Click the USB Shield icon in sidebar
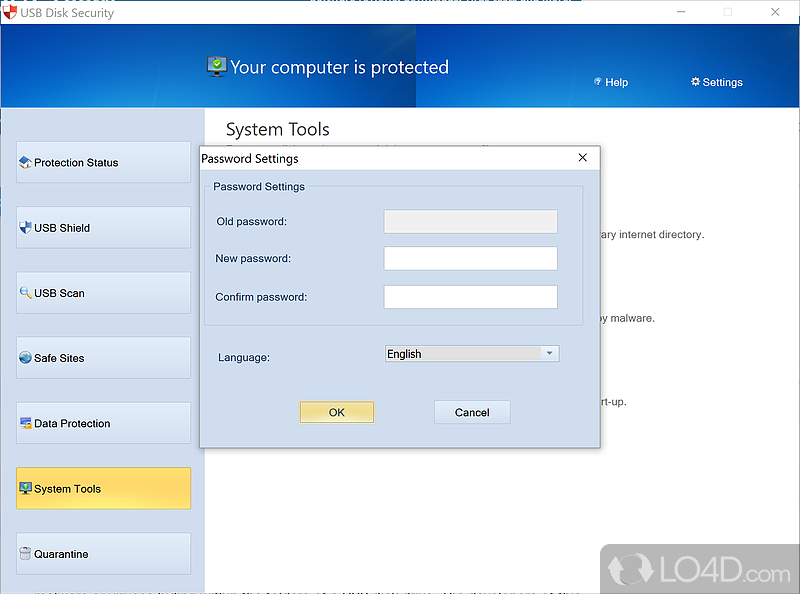This screenshot has height=594, width=800. [25, 228]
